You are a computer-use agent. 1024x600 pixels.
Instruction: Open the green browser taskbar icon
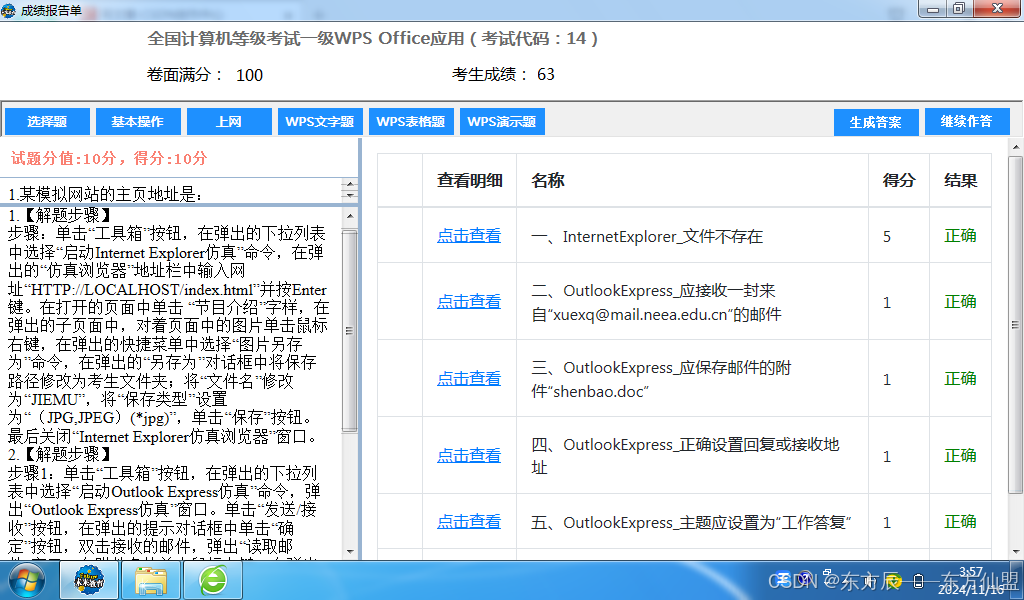213,580
